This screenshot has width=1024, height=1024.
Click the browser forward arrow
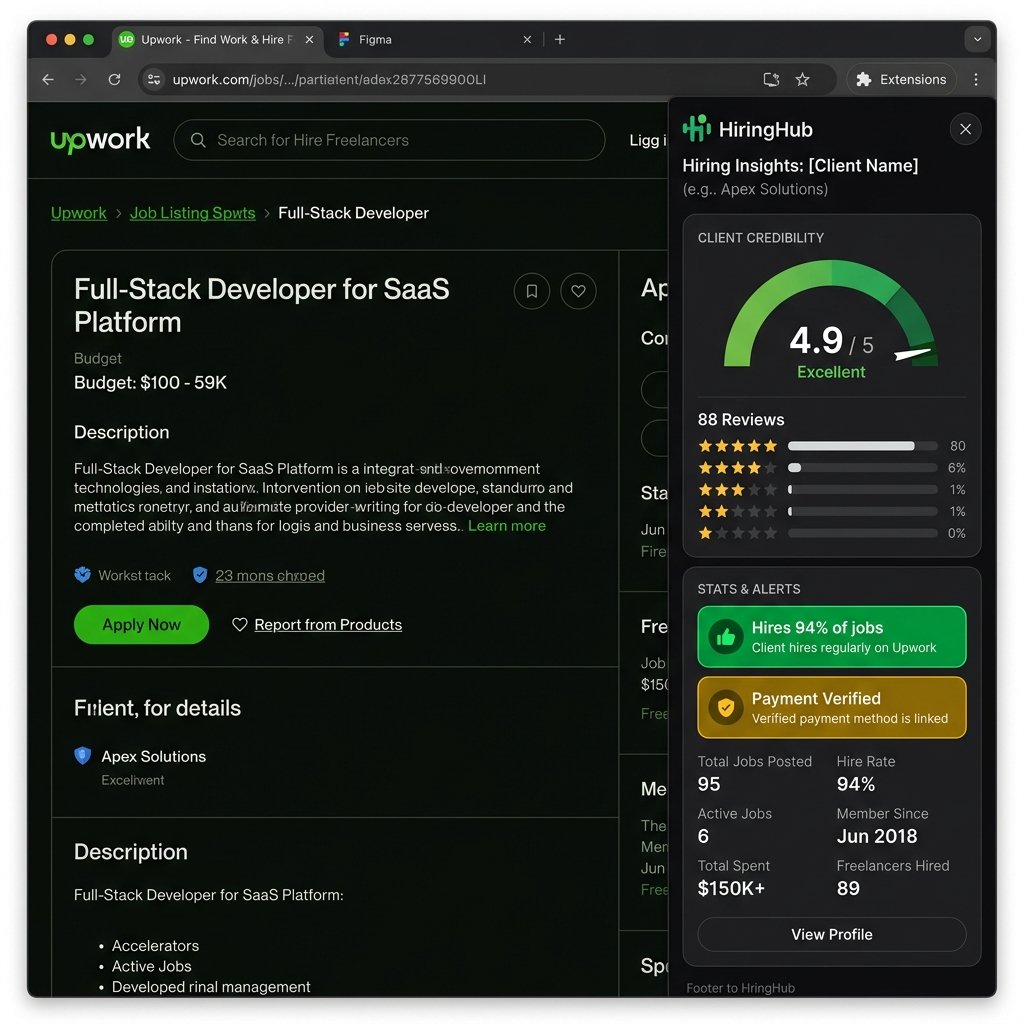pyautogui.click(x=80, y=80)
